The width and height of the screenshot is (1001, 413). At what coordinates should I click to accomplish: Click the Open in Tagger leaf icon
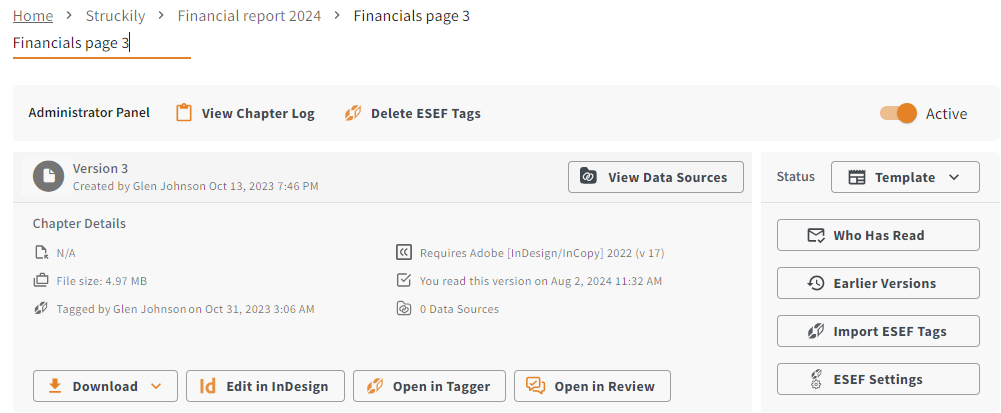[x=375, y=386]
